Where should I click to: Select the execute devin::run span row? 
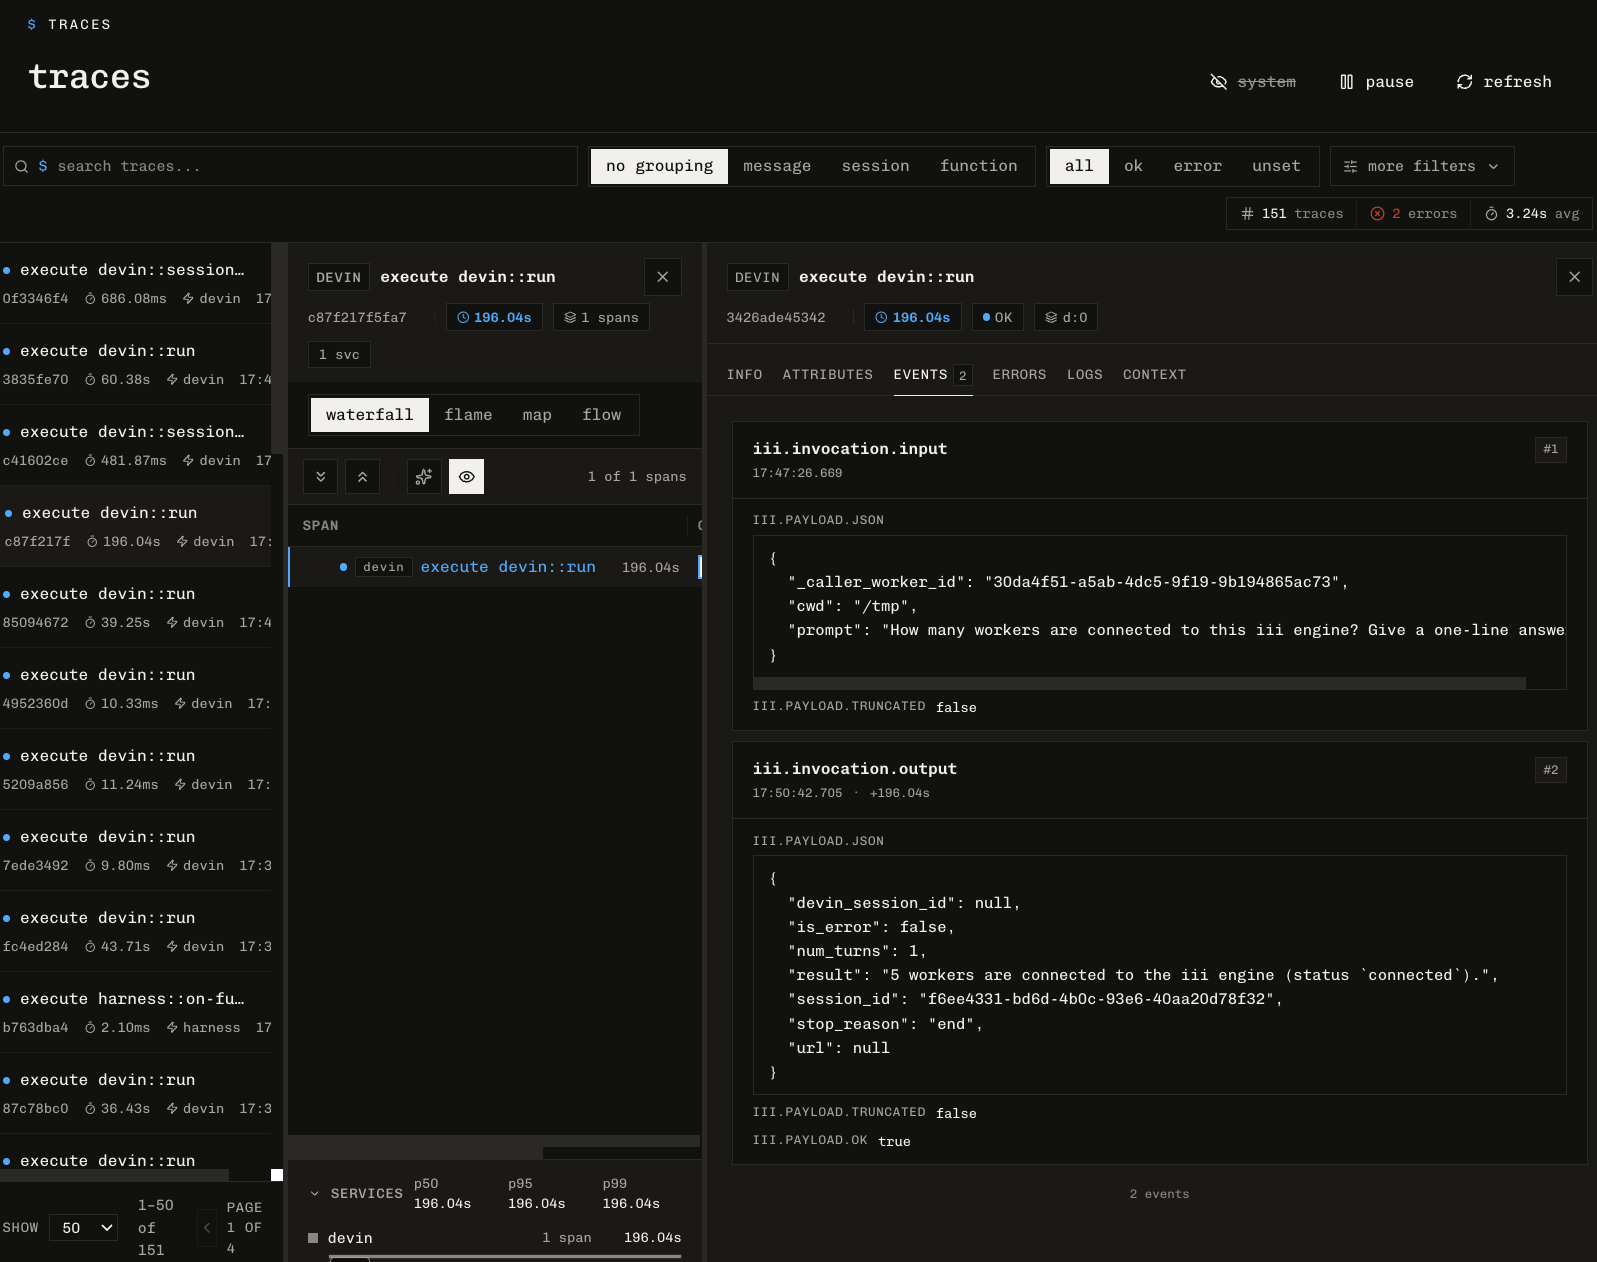tap(495, 567)
